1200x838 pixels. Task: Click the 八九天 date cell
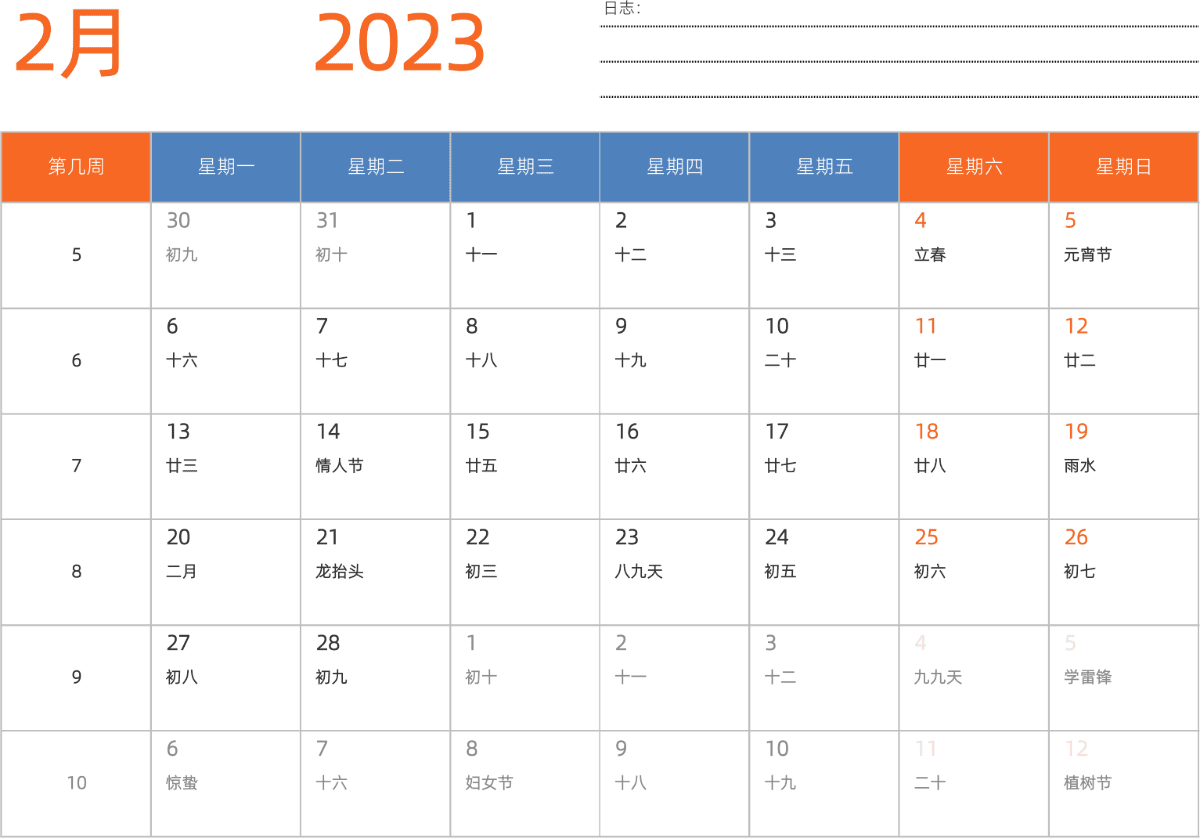click(675, 572)
